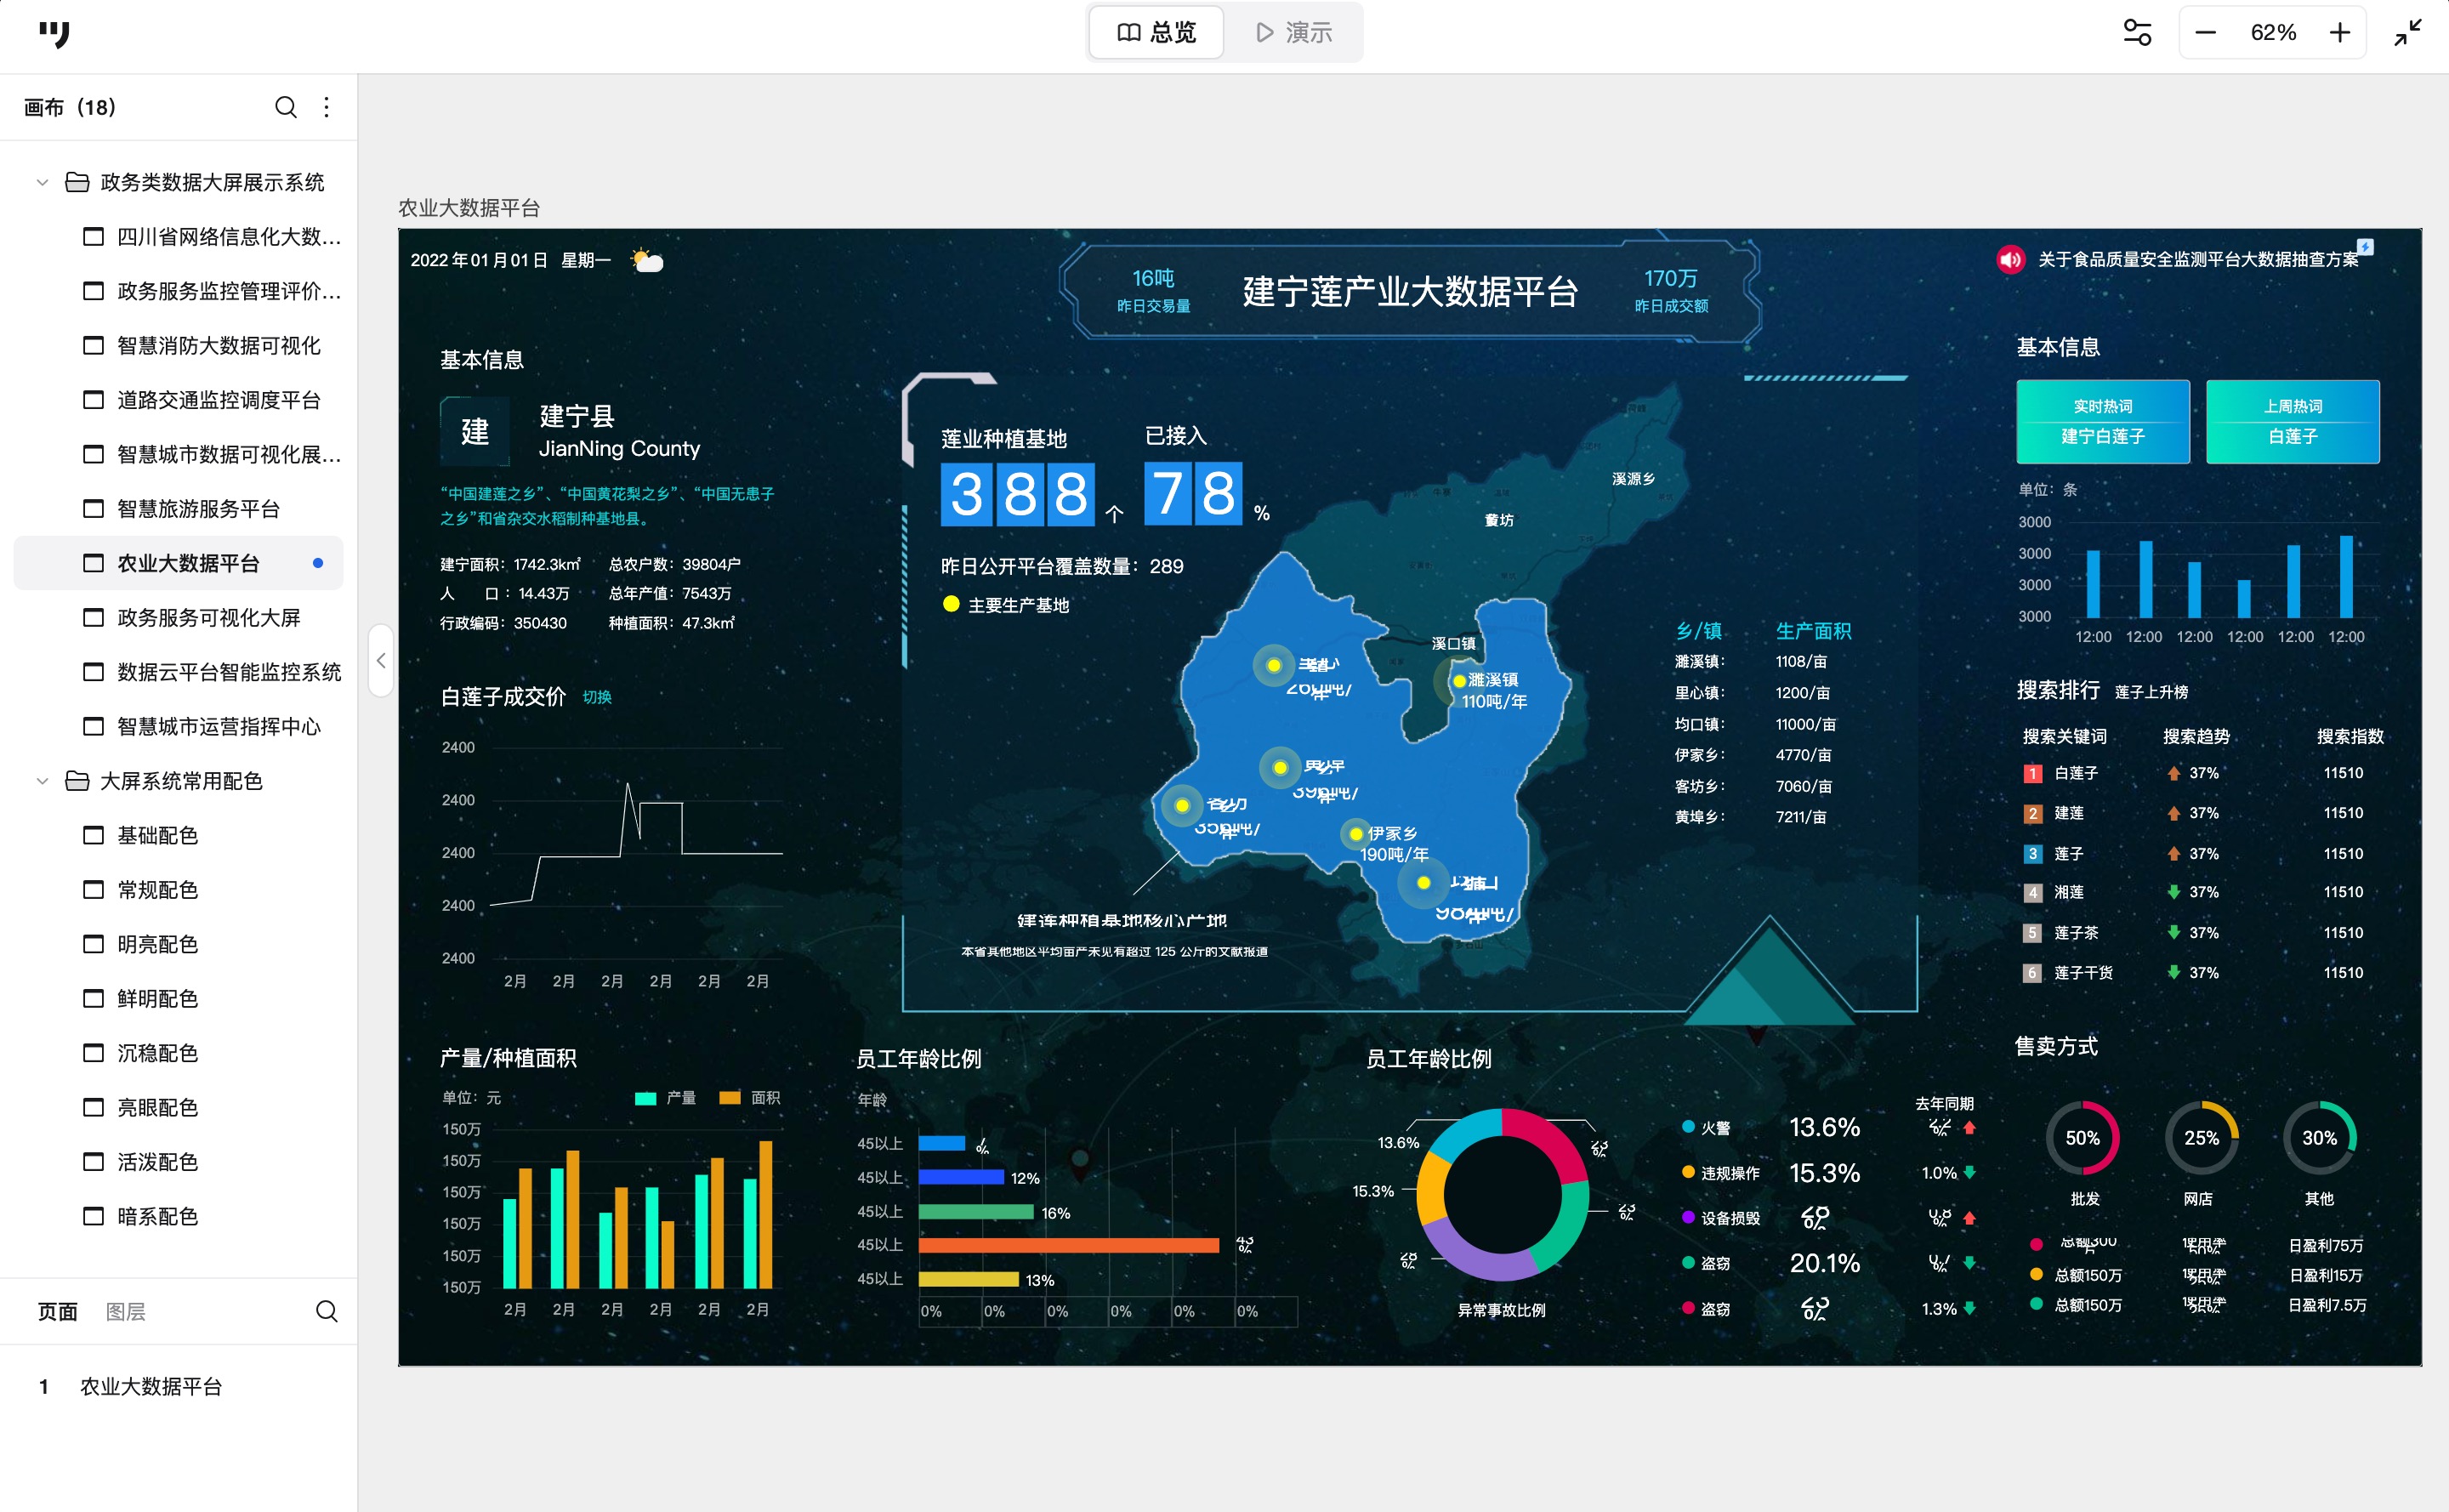Click the red speaker announcement icon
Screen dimensions: 2449x1512
pyautogui.click(x=2010, y=260)
